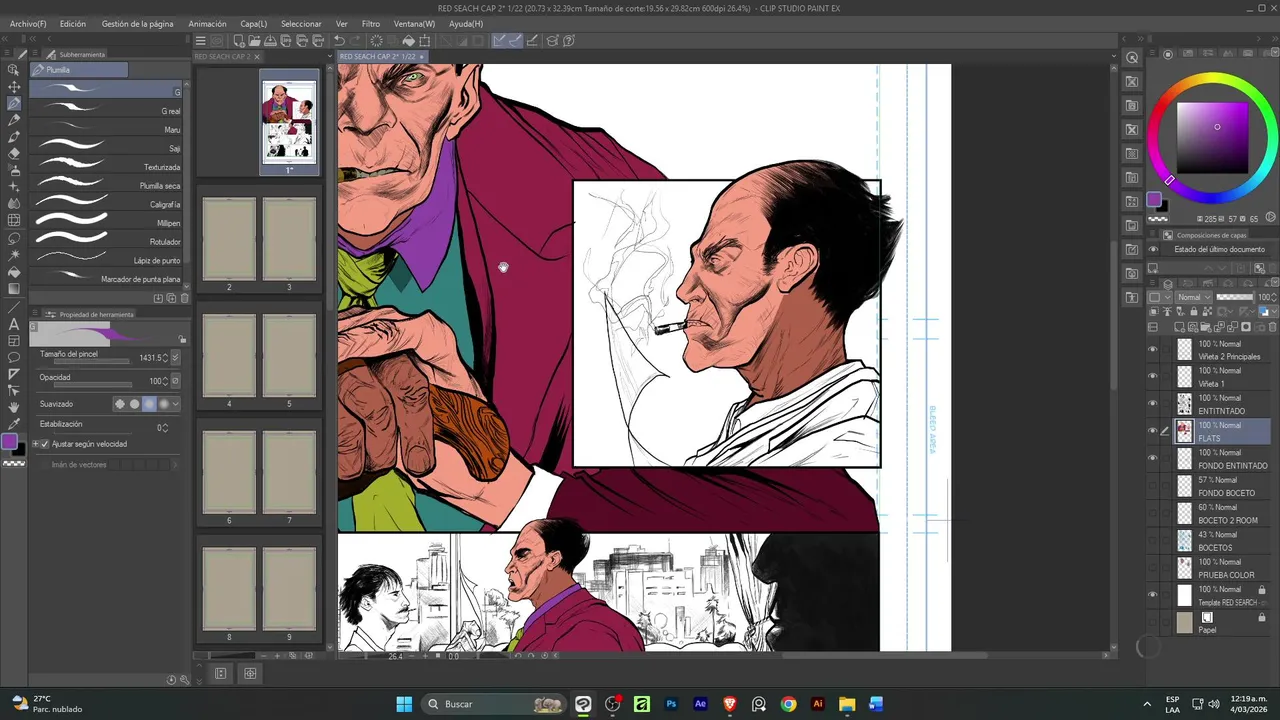Select the Eraser tool
The image size is (1280, 720).
click(14, 153)
